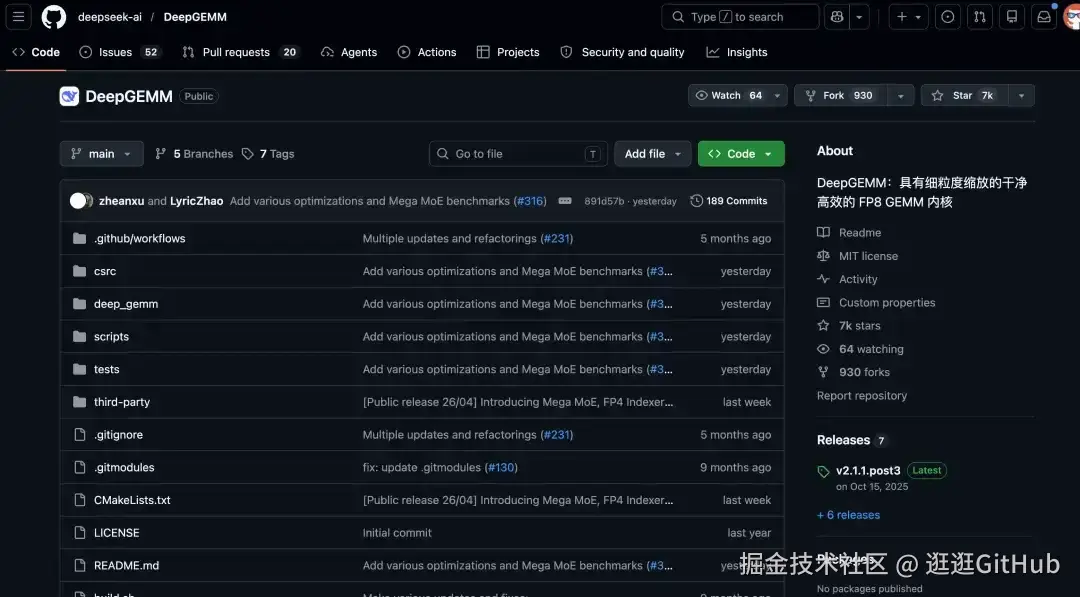This screenshot has width=1080, height=597.
Task: Open the pull requests shortcut icon in header
Action: click(x=979, y=17)
